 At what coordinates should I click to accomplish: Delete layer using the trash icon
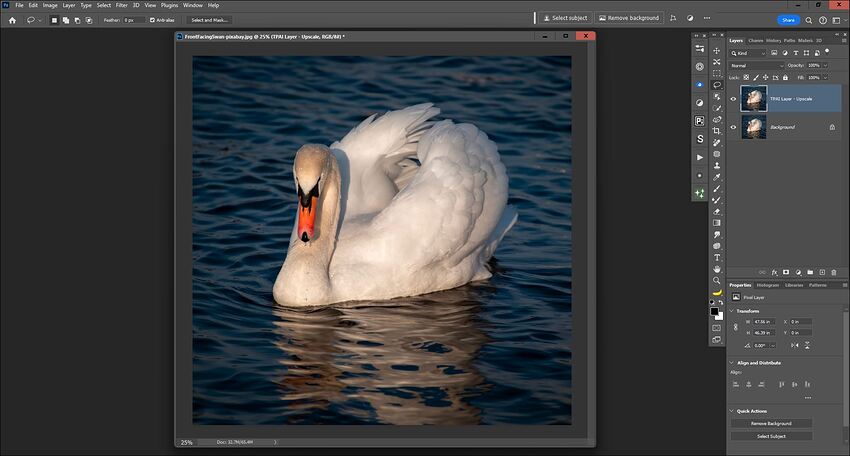point(834,273)
